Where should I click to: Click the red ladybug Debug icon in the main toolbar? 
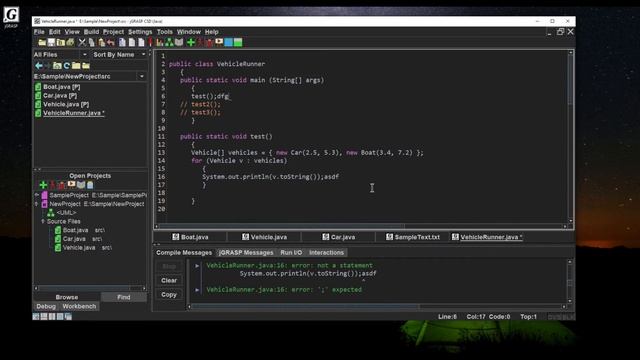coord(210,42)
